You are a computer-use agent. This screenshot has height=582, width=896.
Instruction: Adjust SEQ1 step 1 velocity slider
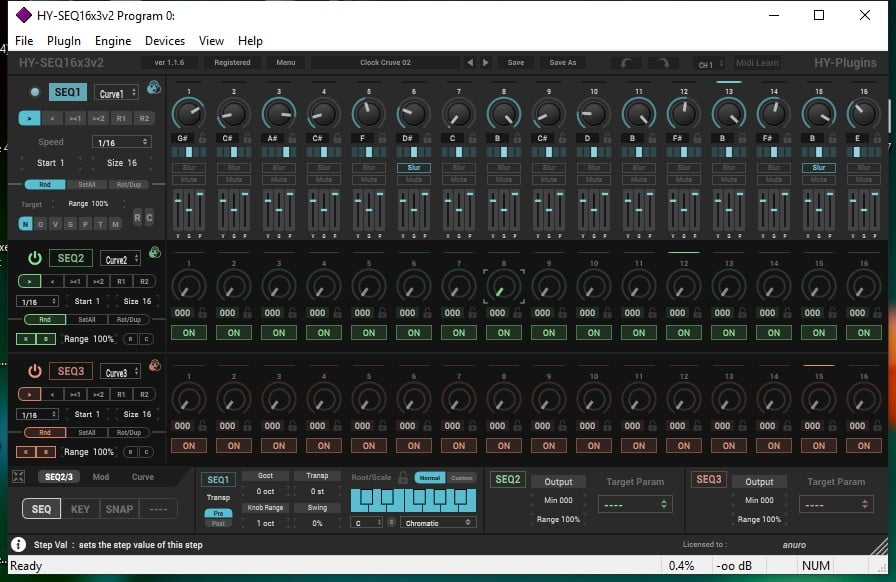coord(178,212)
